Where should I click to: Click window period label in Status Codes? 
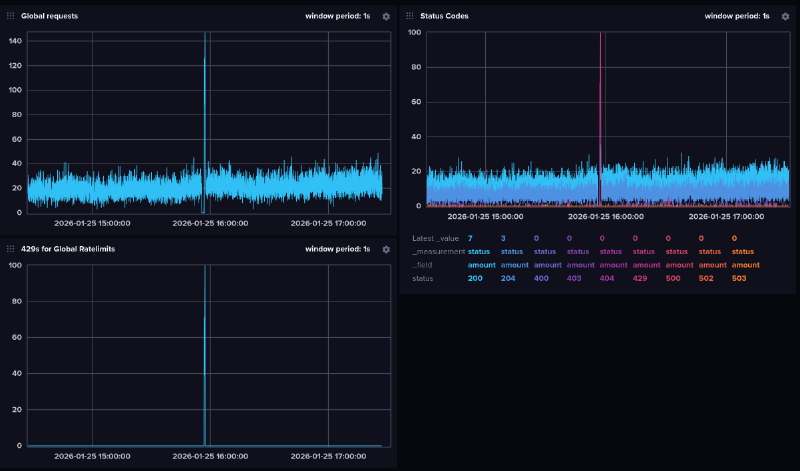coord(737,16)
